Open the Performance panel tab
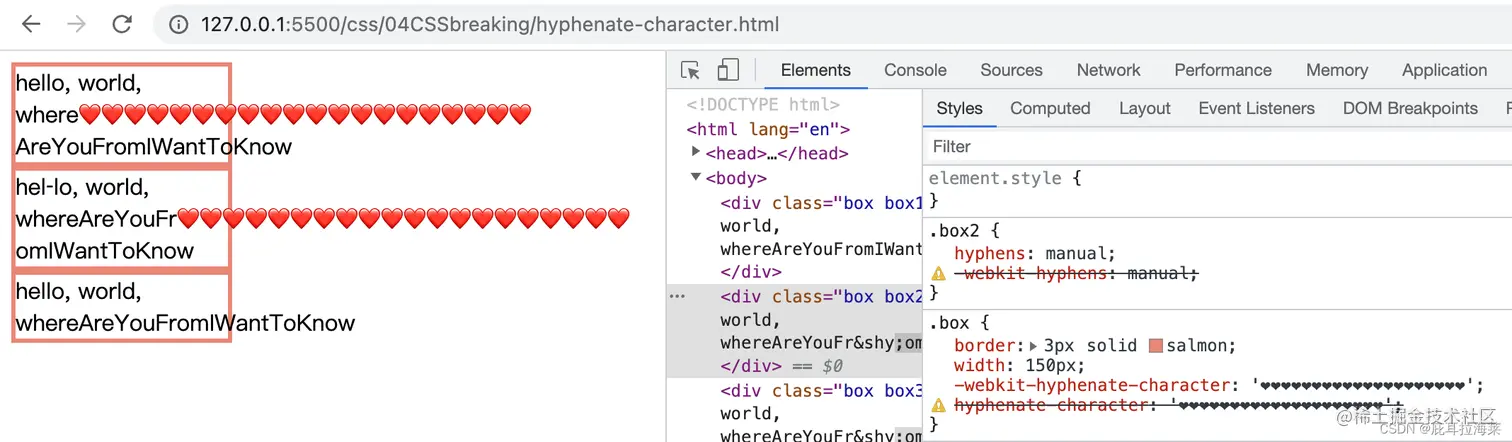 [x=1223, y=70]
